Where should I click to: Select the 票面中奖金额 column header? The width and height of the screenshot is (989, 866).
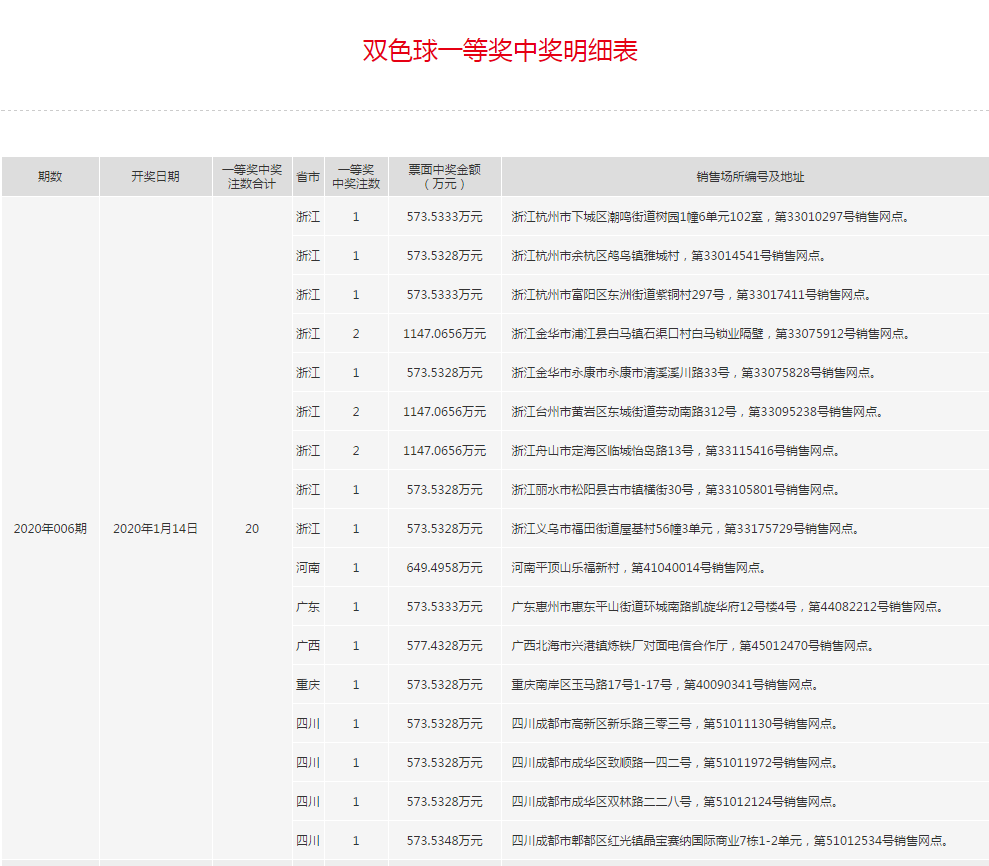tap(445, 176)
